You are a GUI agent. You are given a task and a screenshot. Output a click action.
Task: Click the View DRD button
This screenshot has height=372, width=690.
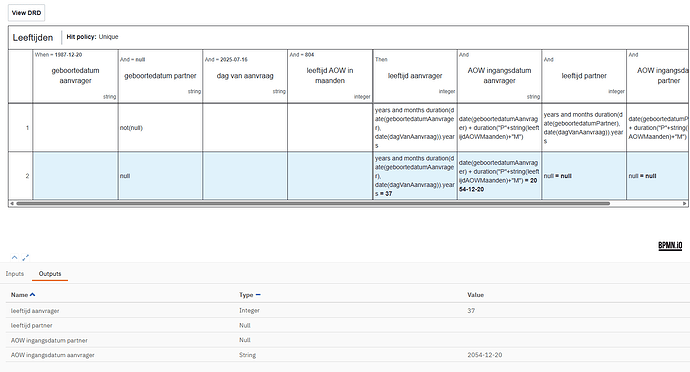pyautogui.click(x=26, y=13)
